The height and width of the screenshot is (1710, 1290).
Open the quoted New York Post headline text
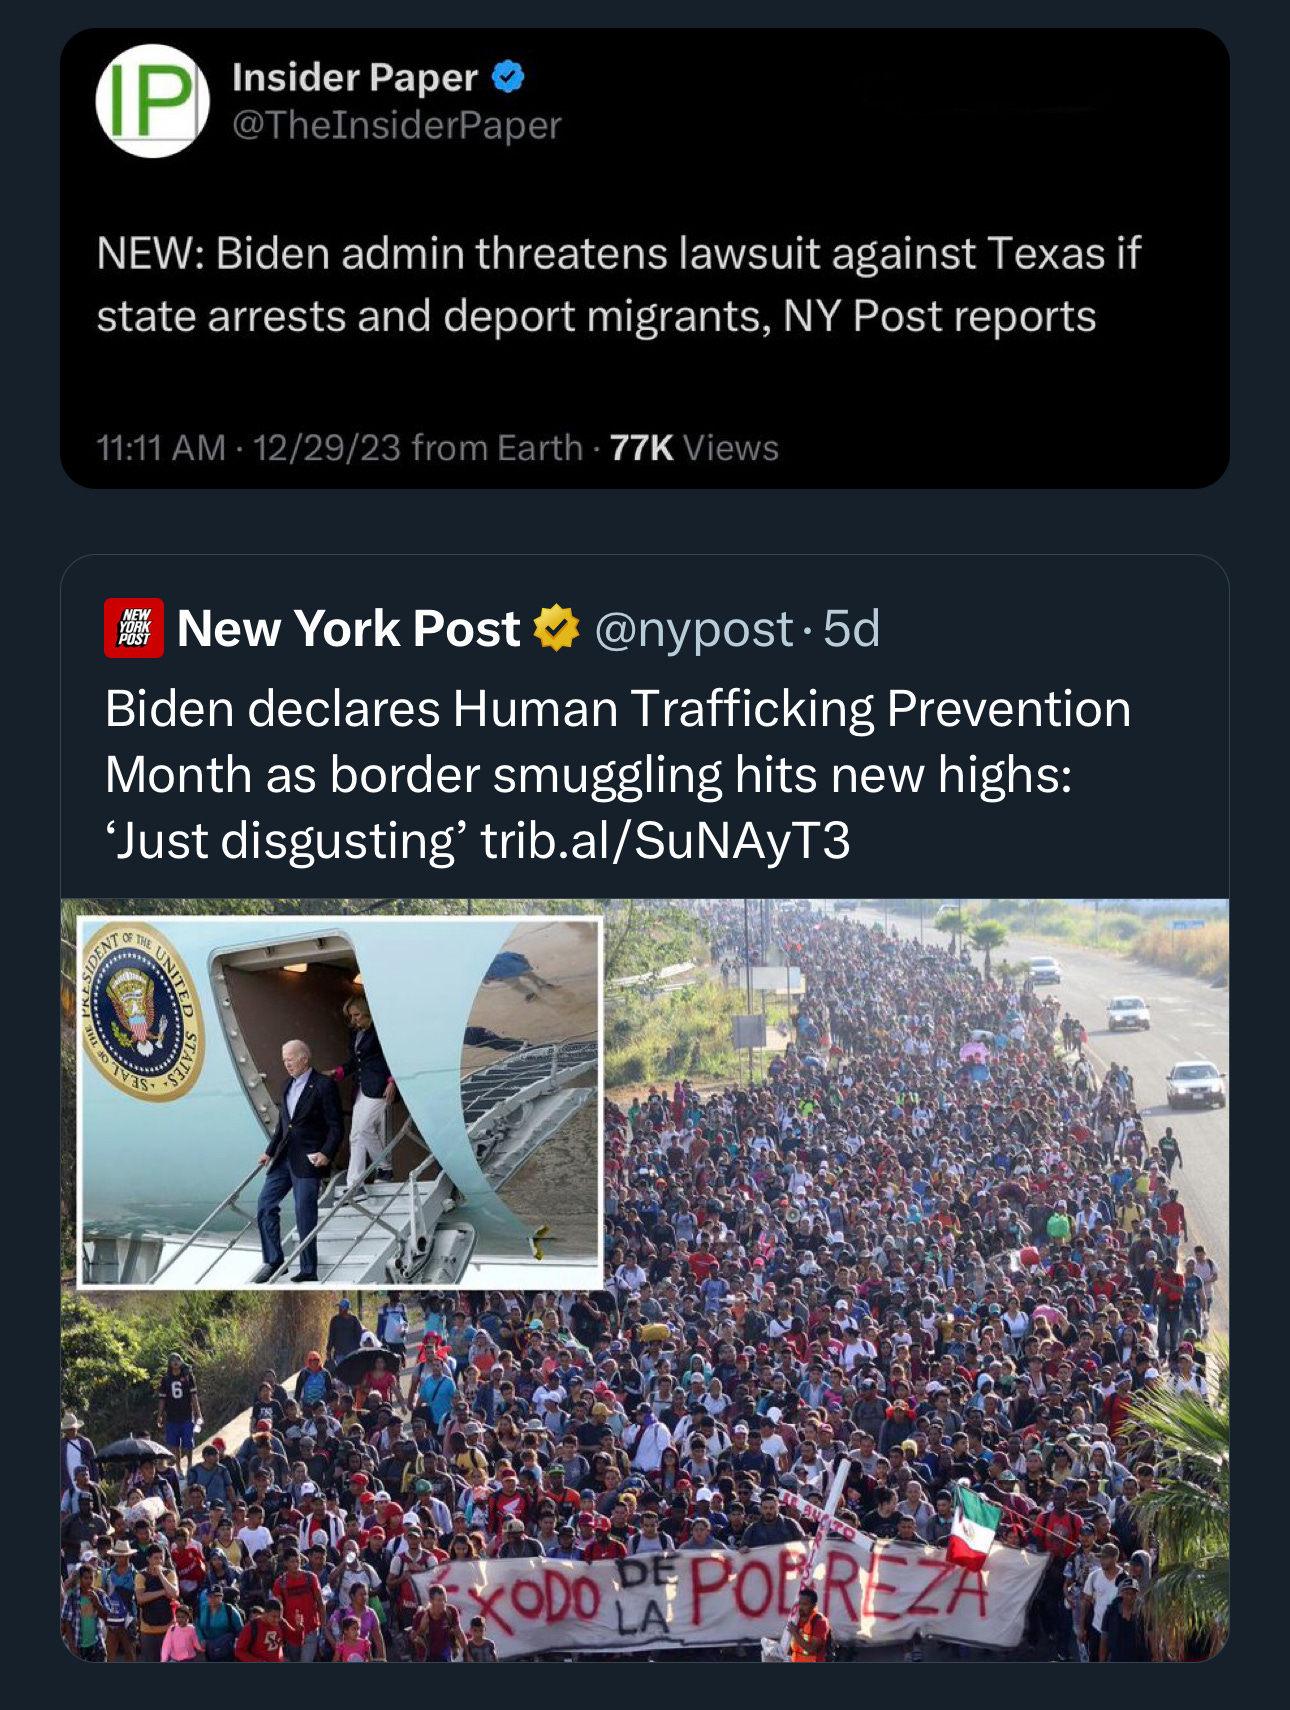click(617, 775)
